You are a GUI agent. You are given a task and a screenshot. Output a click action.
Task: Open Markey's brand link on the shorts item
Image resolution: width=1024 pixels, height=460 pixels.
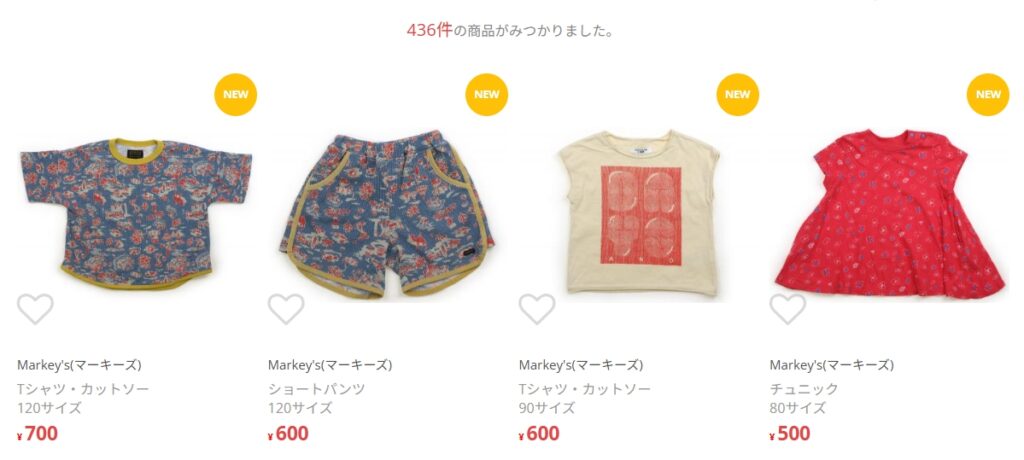[330, 365]
